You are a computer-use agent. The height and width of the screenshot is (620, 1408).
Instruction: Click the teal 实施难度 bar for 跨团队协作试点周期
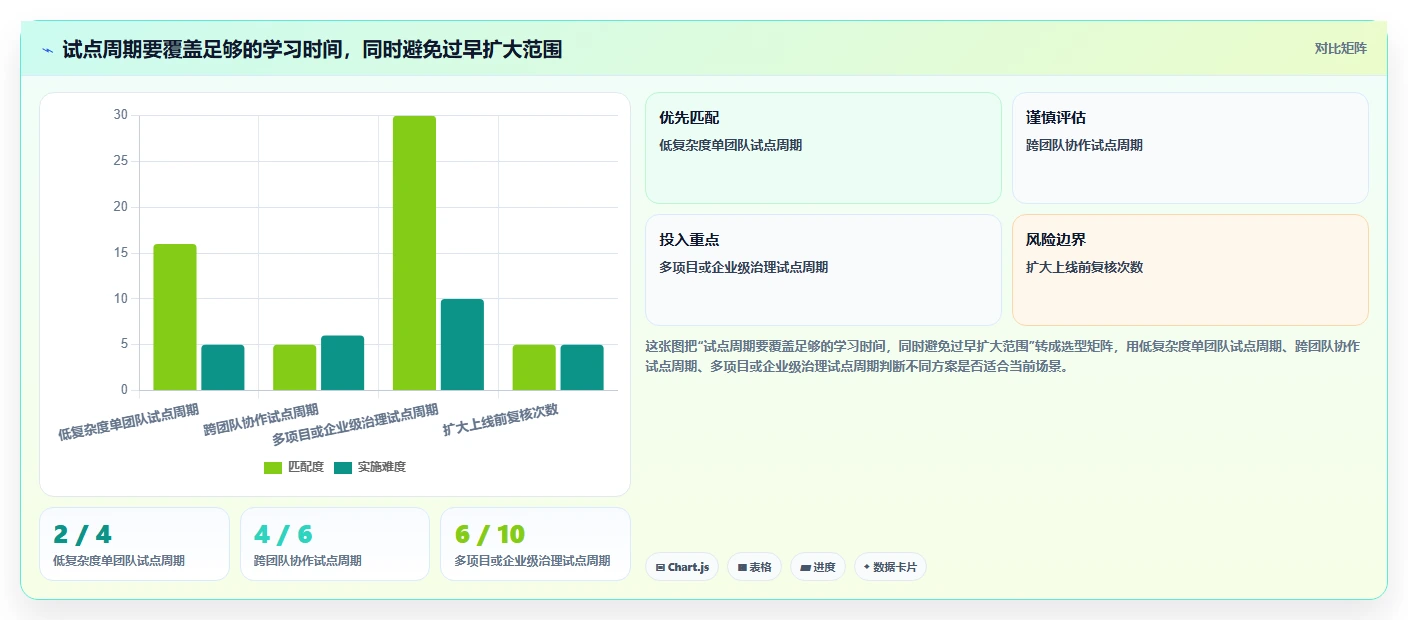coord(342,363)
